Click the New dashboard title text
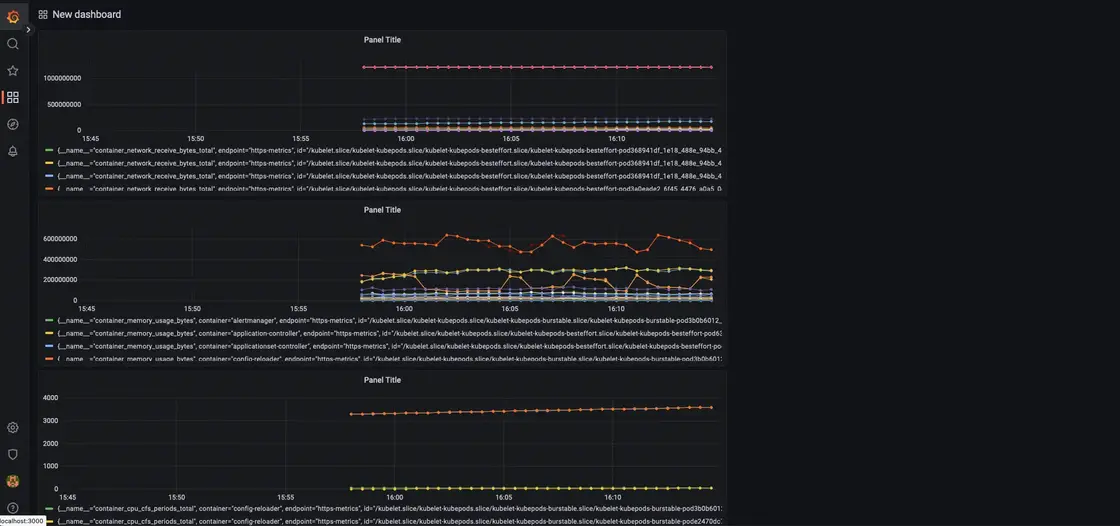The image size is (1120, 526). tap(87, 15)
